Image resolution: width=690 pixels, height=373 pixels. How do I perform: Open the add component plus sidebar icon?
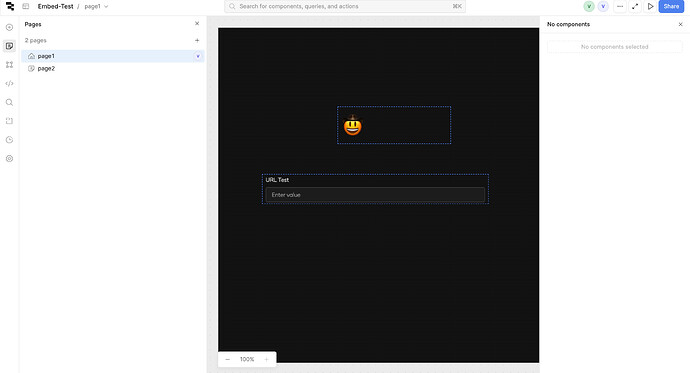(x=9, y=27)
